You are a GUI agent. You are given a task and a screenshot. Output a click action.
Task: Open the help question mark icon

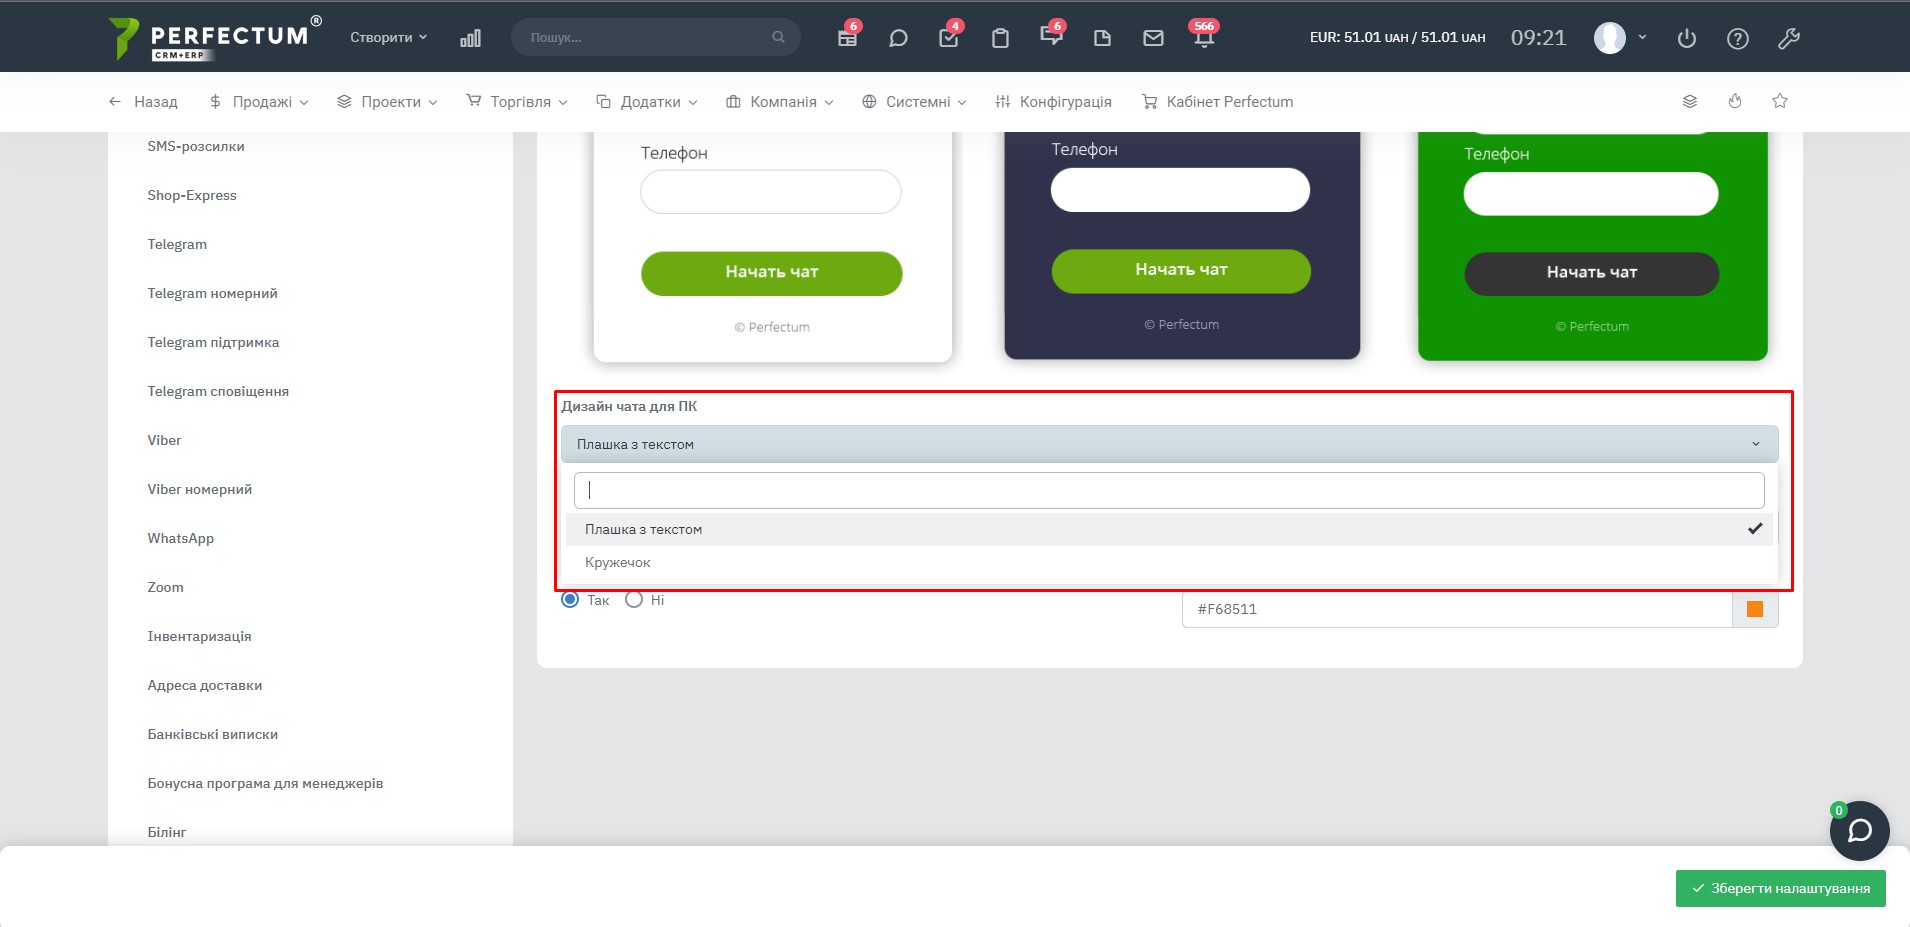click(1738, 39)
